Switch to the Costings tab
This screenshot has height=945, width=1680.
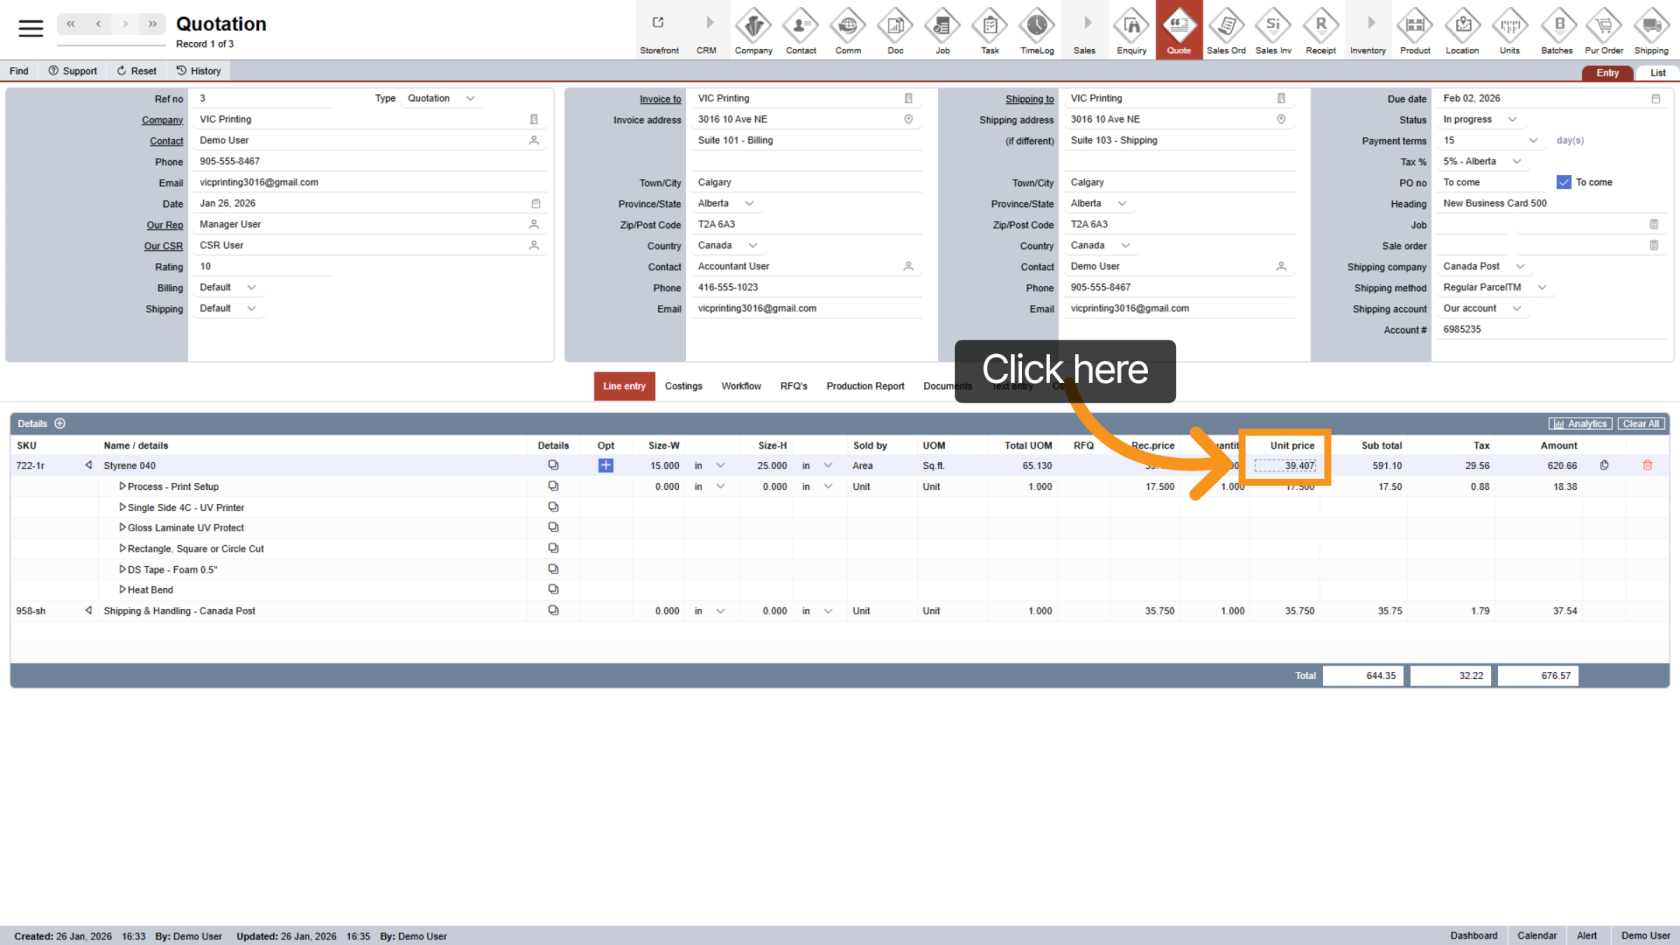point(683,386)
